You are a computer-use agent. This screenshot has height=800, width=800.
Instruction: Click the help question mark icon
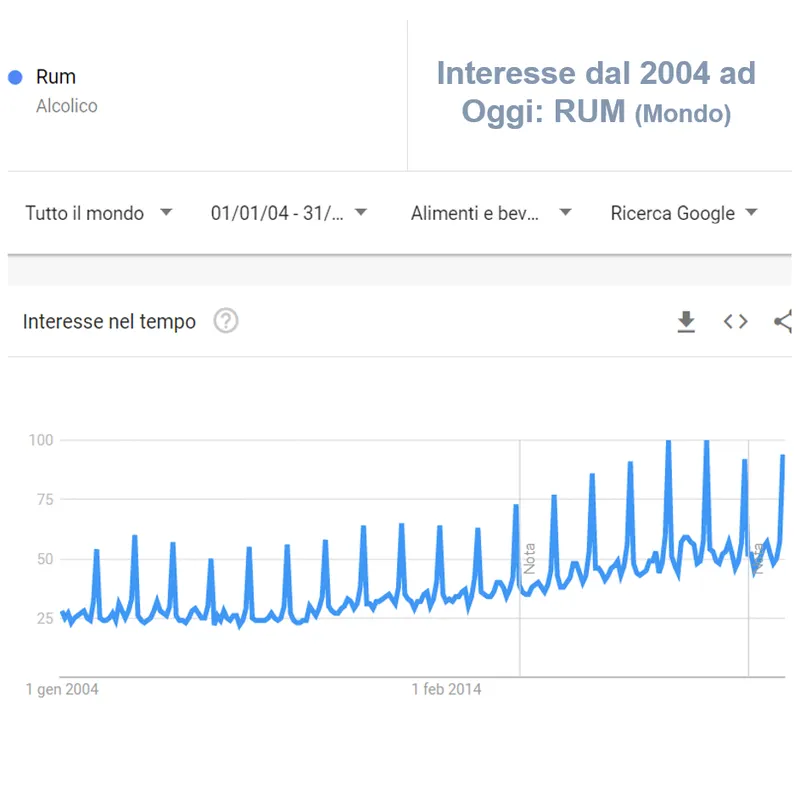pos(227,321)
